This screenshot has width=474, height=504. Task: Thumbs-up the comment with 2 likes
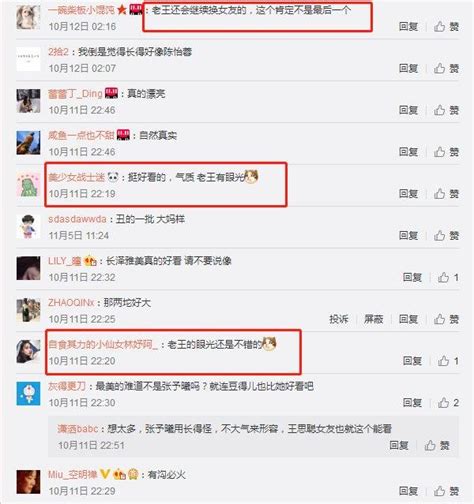[x=448, y=403]
